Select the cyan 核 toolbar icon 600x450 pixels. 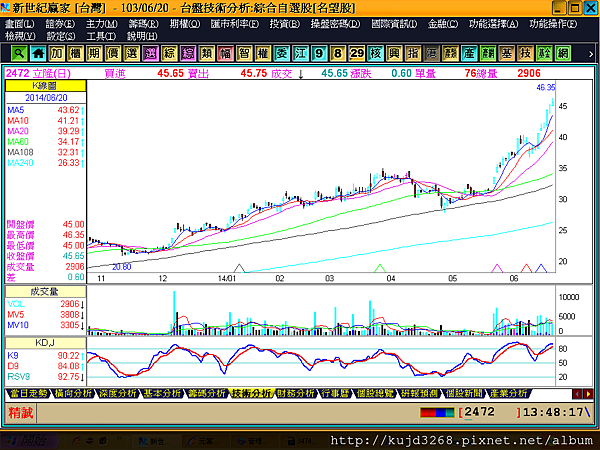(x=375, y=53)
